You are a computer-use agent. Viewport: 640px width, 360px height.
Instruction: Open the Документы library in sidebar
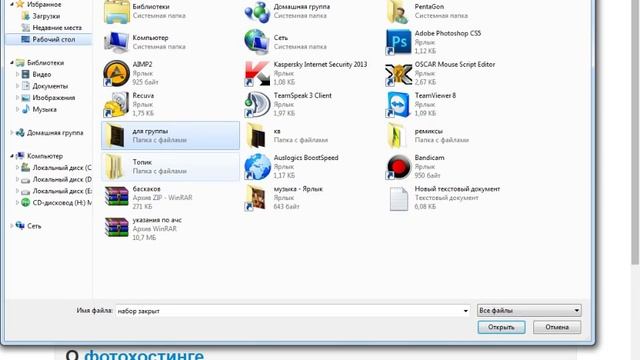(50, 86)
